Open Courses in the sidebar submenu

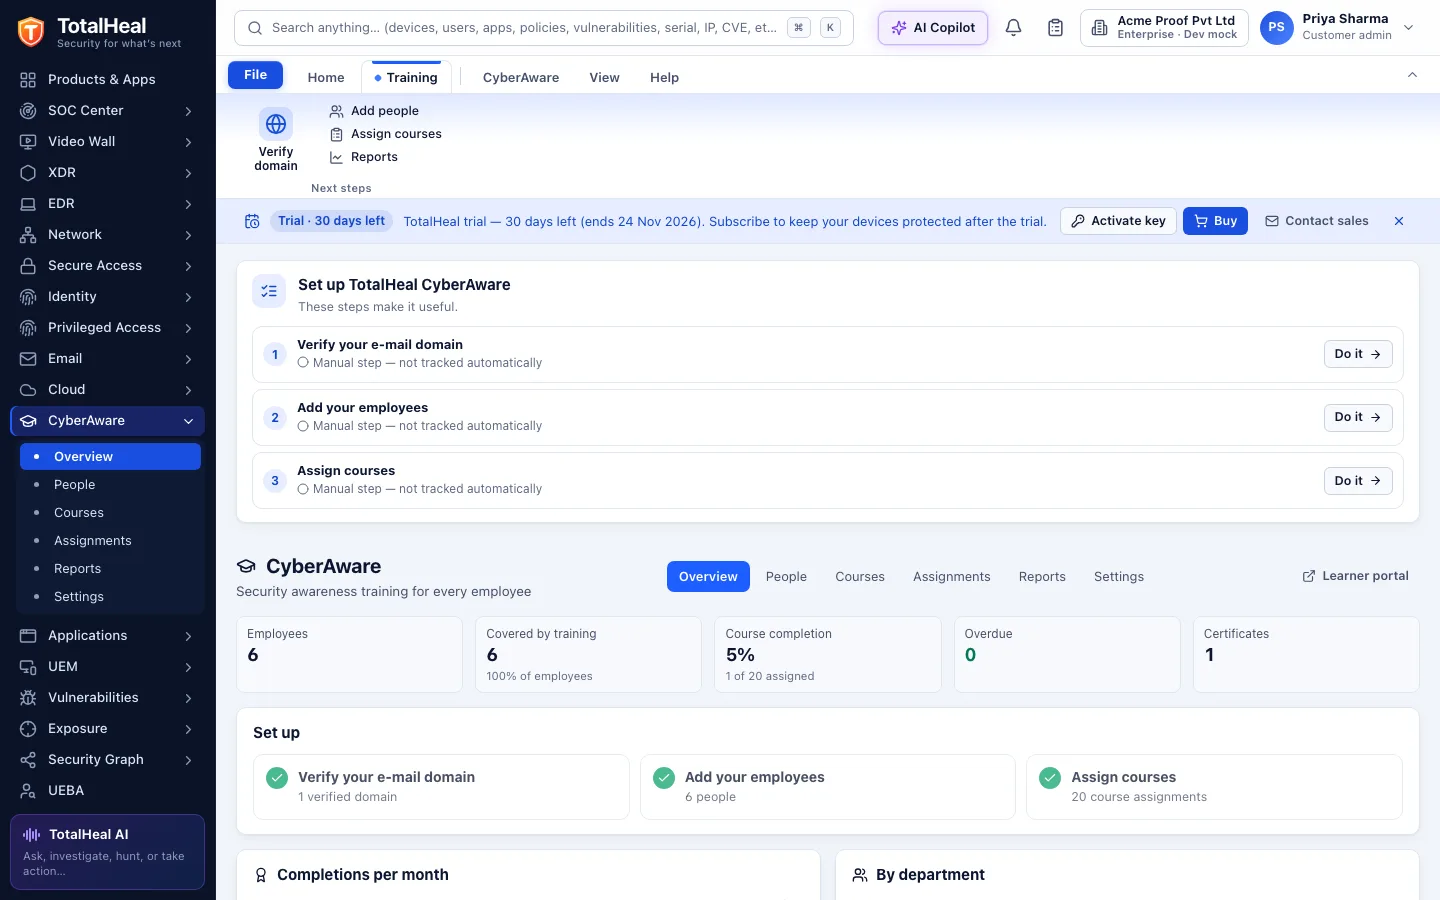(x=110, y=513)
